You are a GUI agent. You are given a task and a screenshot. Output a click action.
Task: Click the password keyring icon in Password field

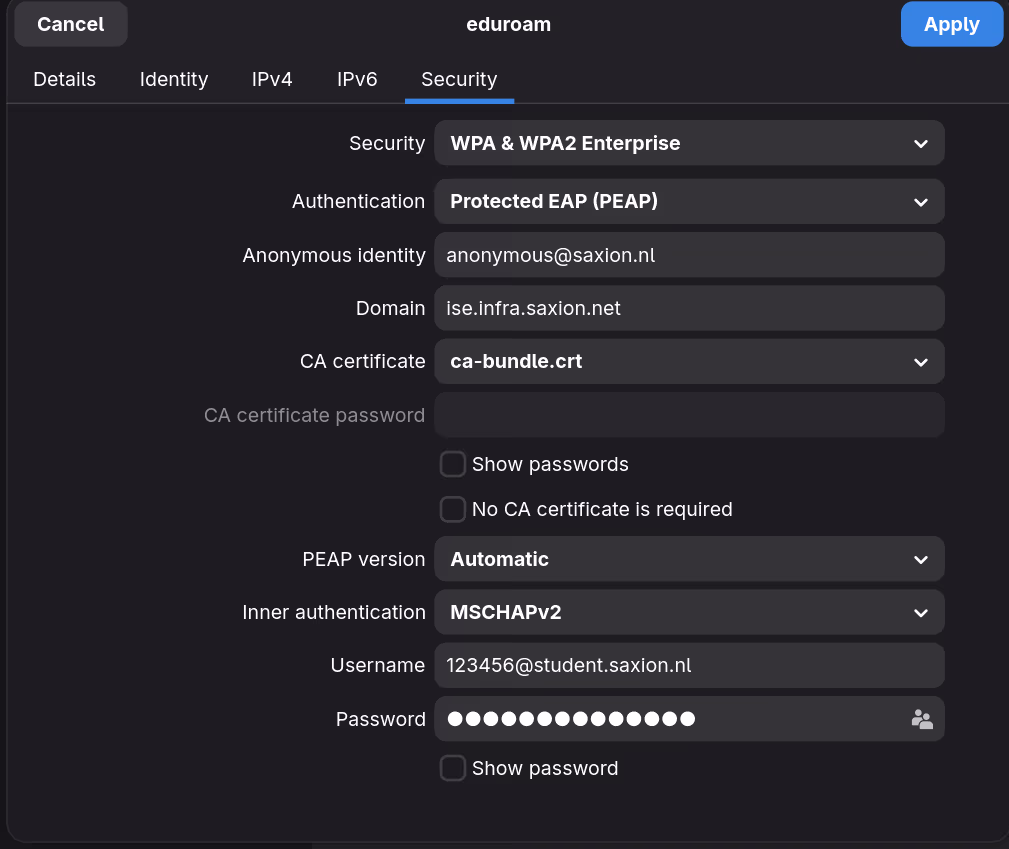click(921, 718)
